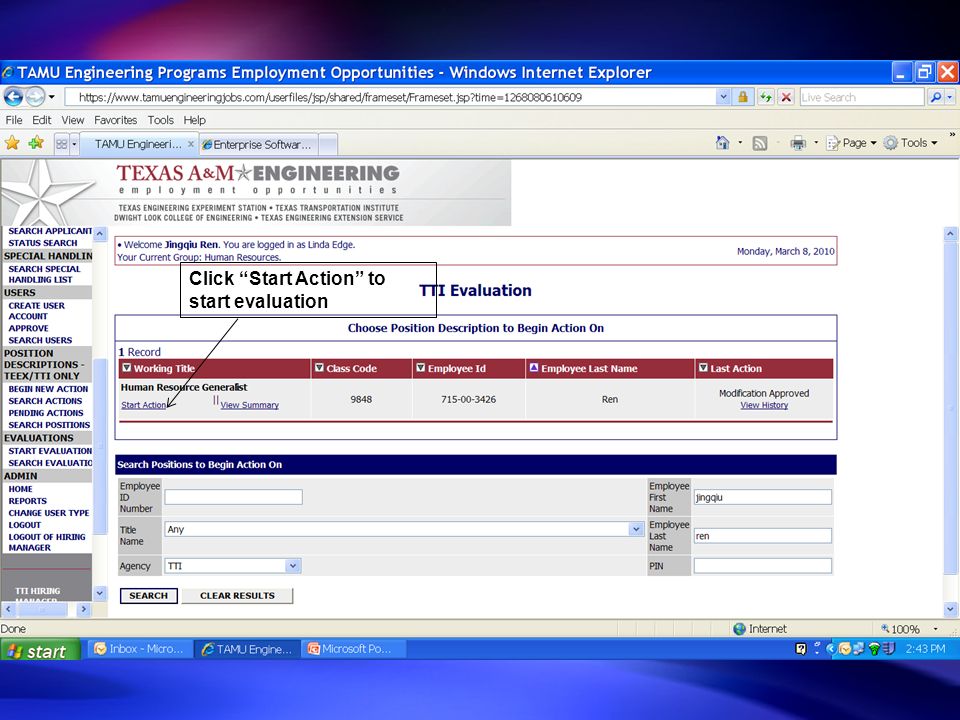This screenshot has height=720, width=960.
Task: Open the Tools menu in menu bar
Action: coord(160,120)
